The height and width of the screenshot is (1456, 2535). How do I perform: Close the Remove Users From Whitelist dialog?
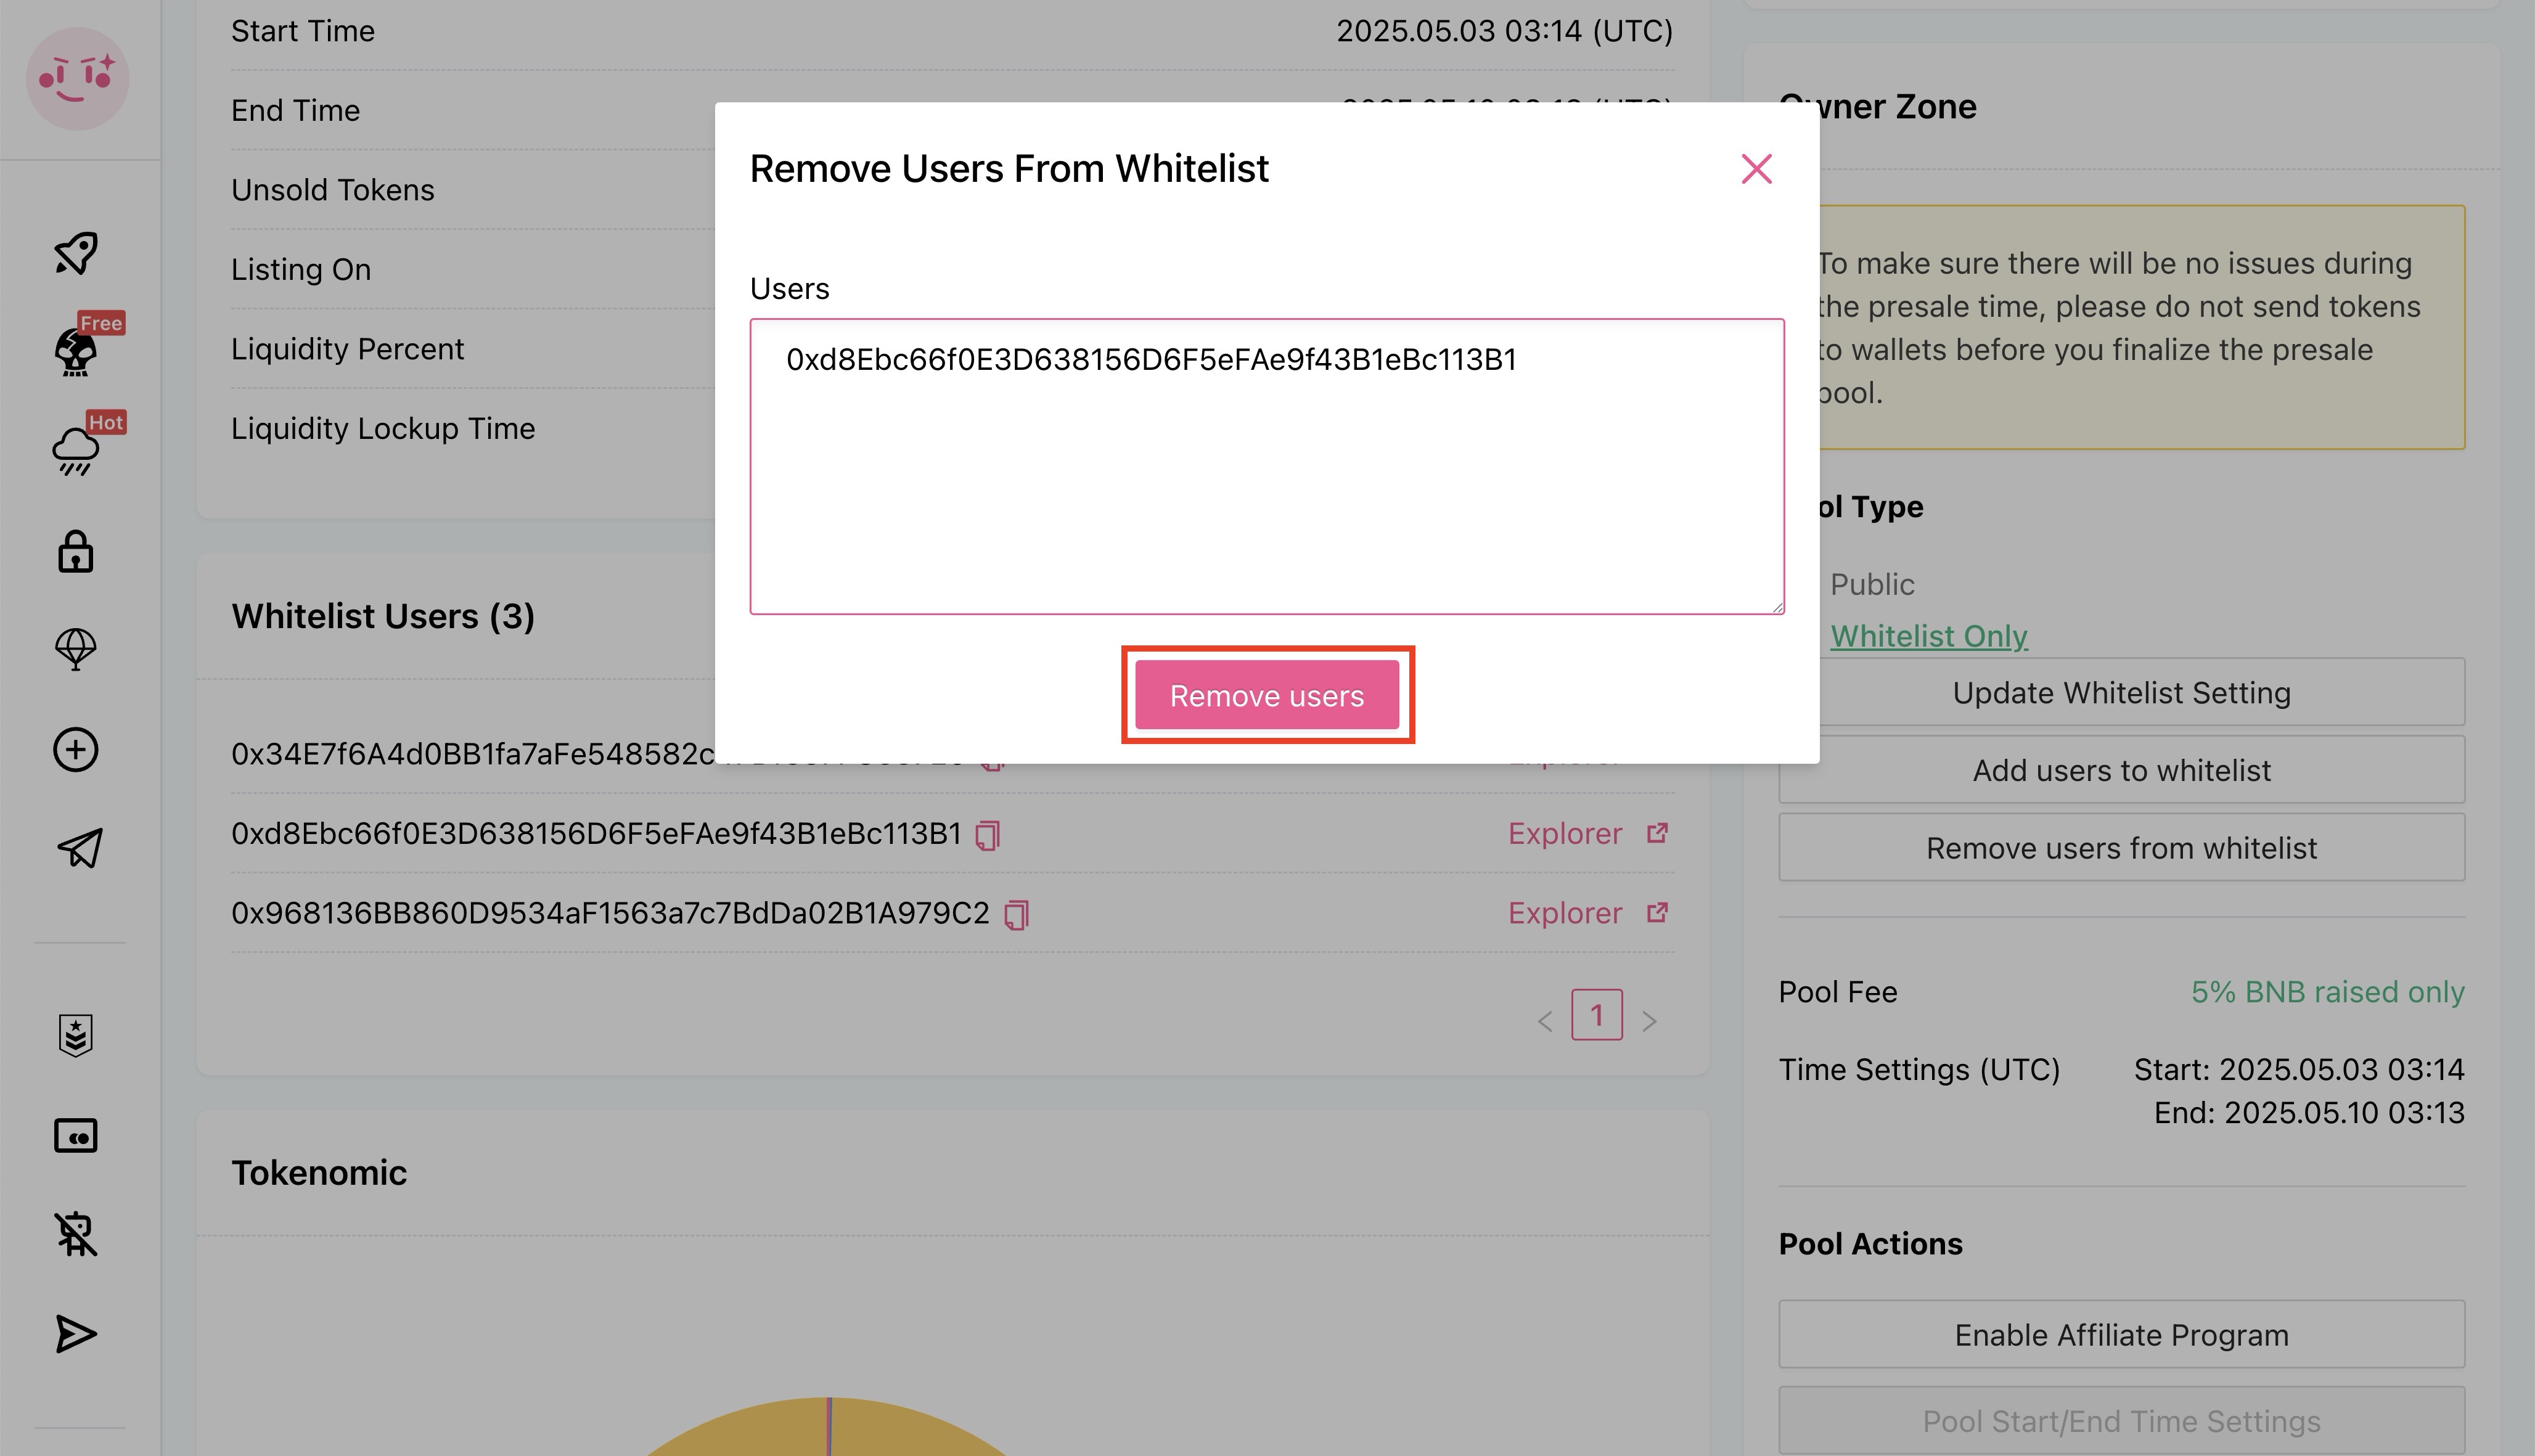point(1757,169)
